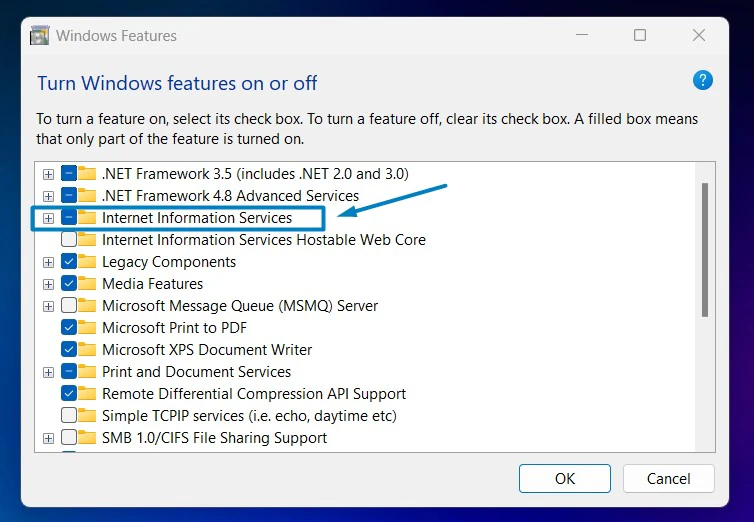Click the Cancel button
Screen dimensions: 754x522
tap(668, 478)
